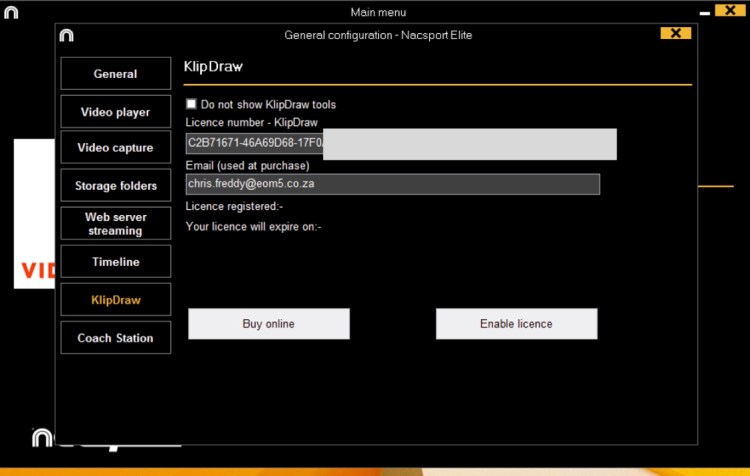Select the Video capture tab
Viewport: 750px width, 476px height.
pyautogui.click(x=115, y=148)
